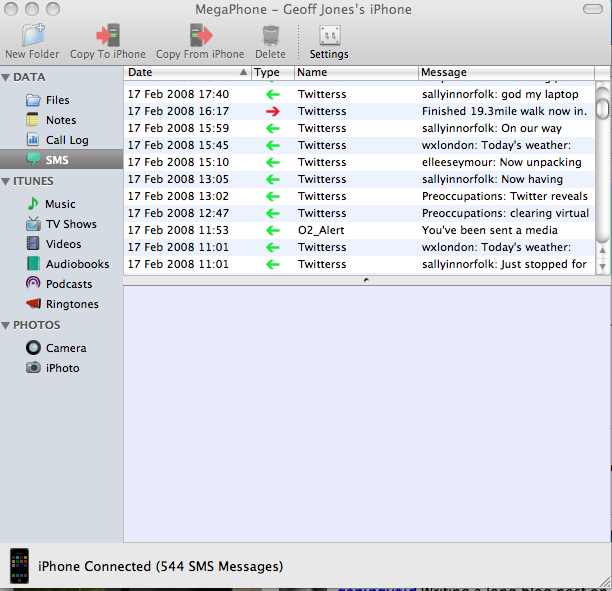
Task: Click the toolbar toggle pill in title bar
Action: 592,9
